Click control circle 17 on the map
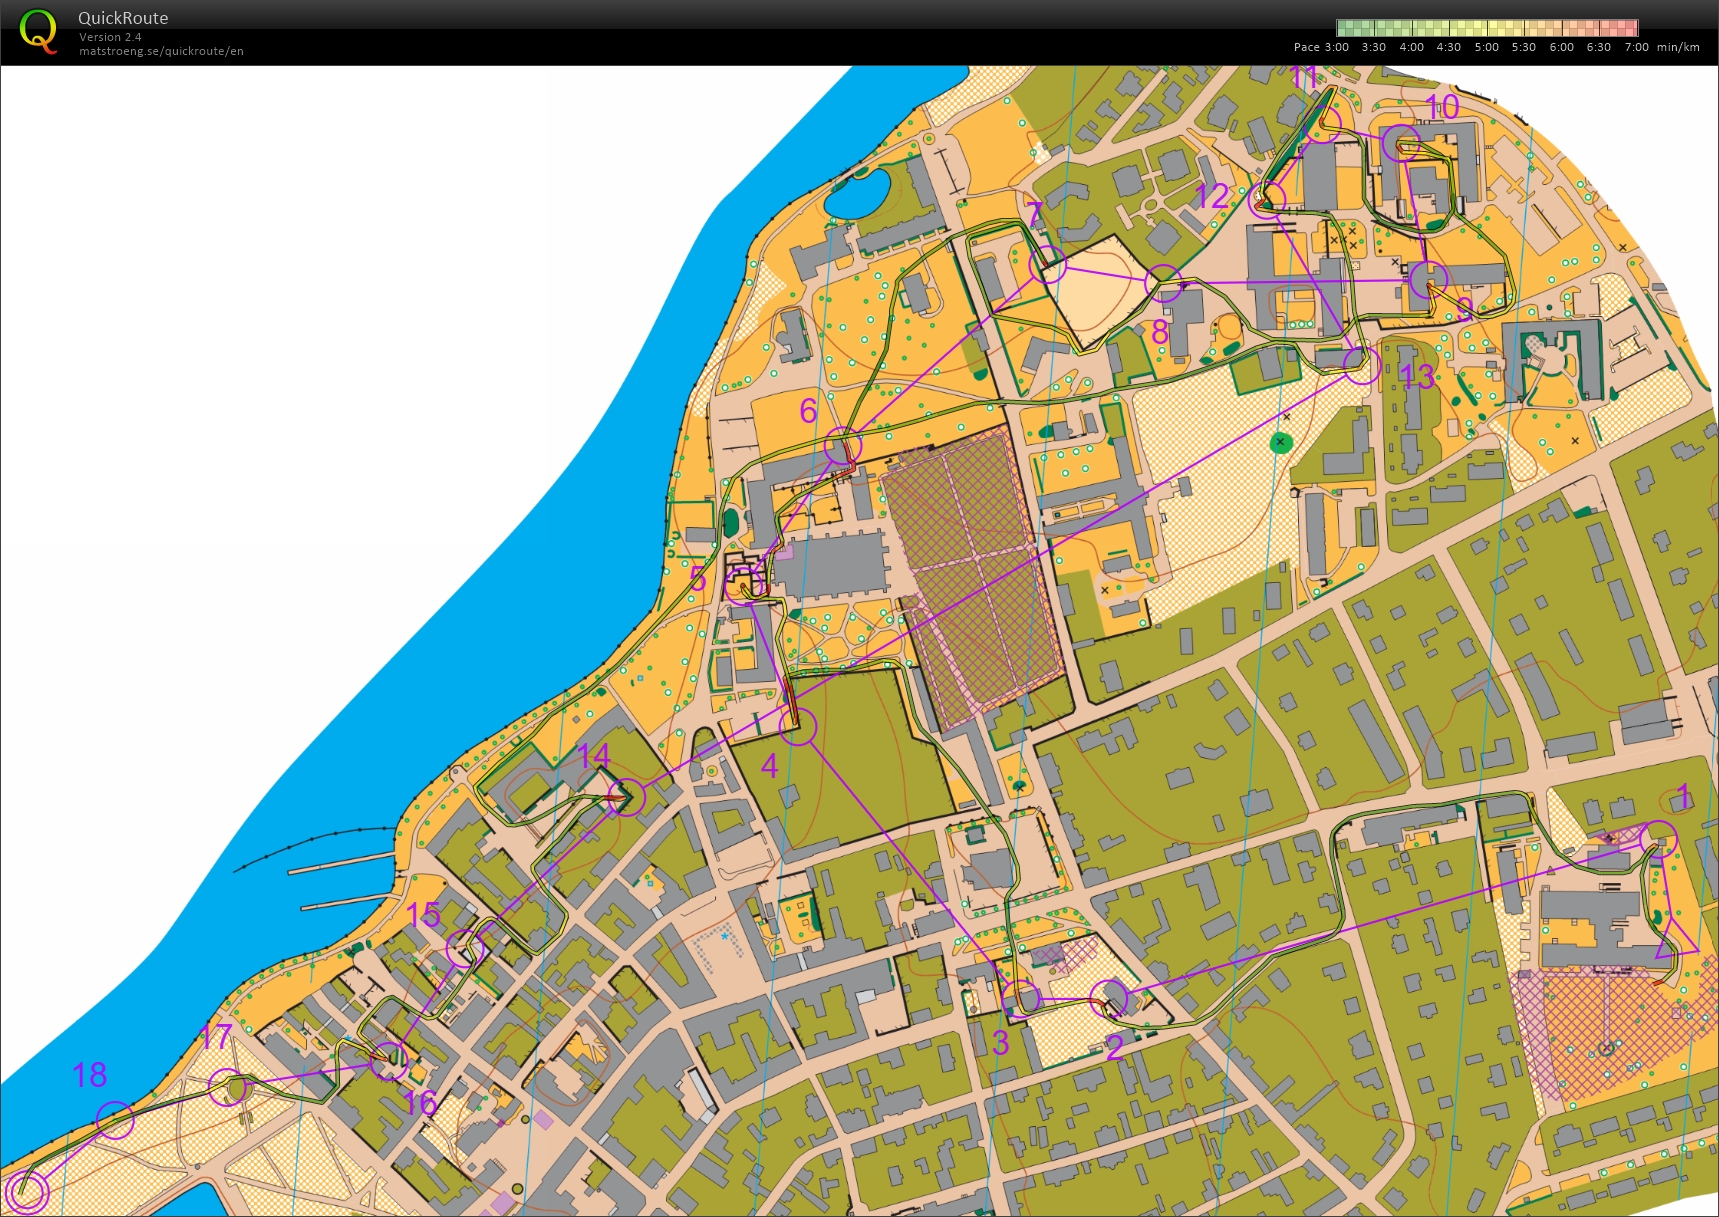 click(229, 1087)
